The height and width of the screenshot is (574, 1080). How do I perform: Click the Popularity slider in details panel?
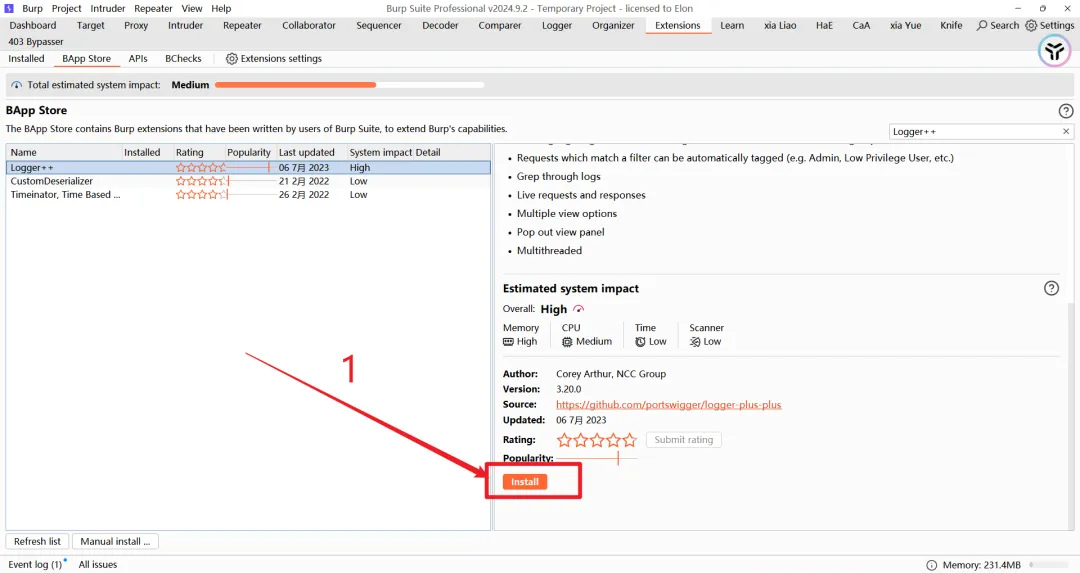click(596, 458)
